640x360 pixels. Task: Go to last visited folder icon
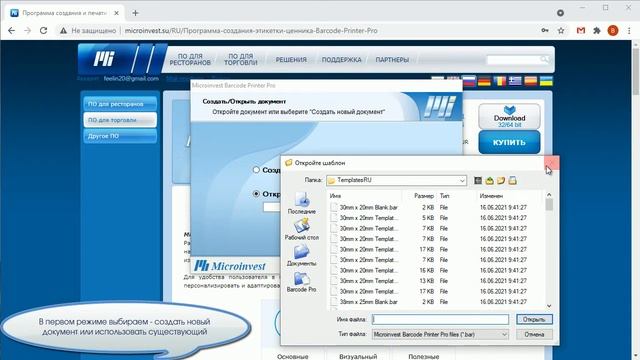[478, 180]
